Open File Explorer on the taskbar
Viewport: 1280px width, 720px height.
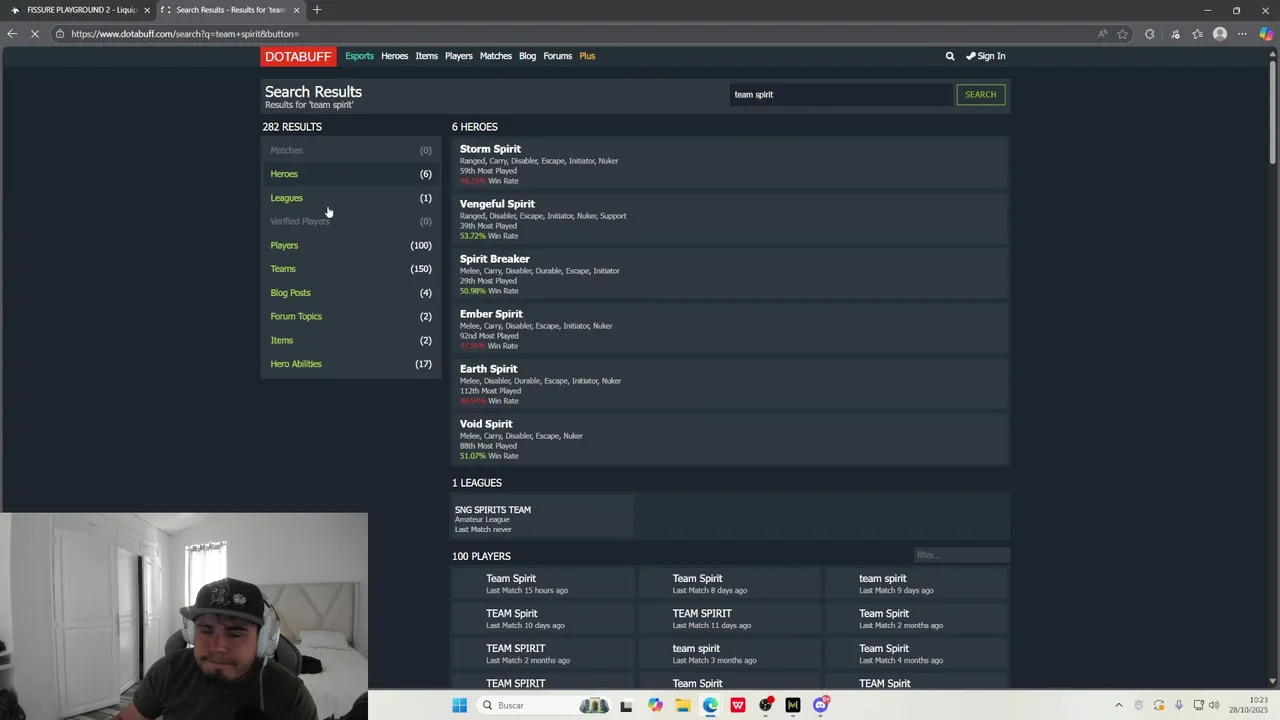[682, 705]
